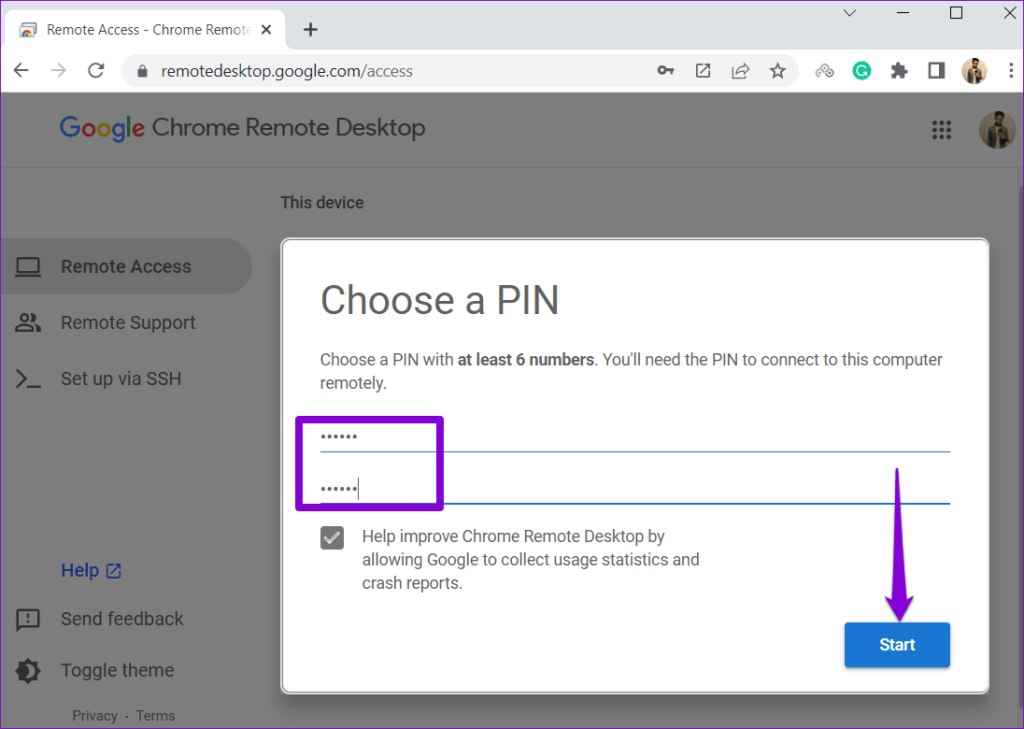
Task: Open the tab list chevron dropdown
Action: pos(849,14)
